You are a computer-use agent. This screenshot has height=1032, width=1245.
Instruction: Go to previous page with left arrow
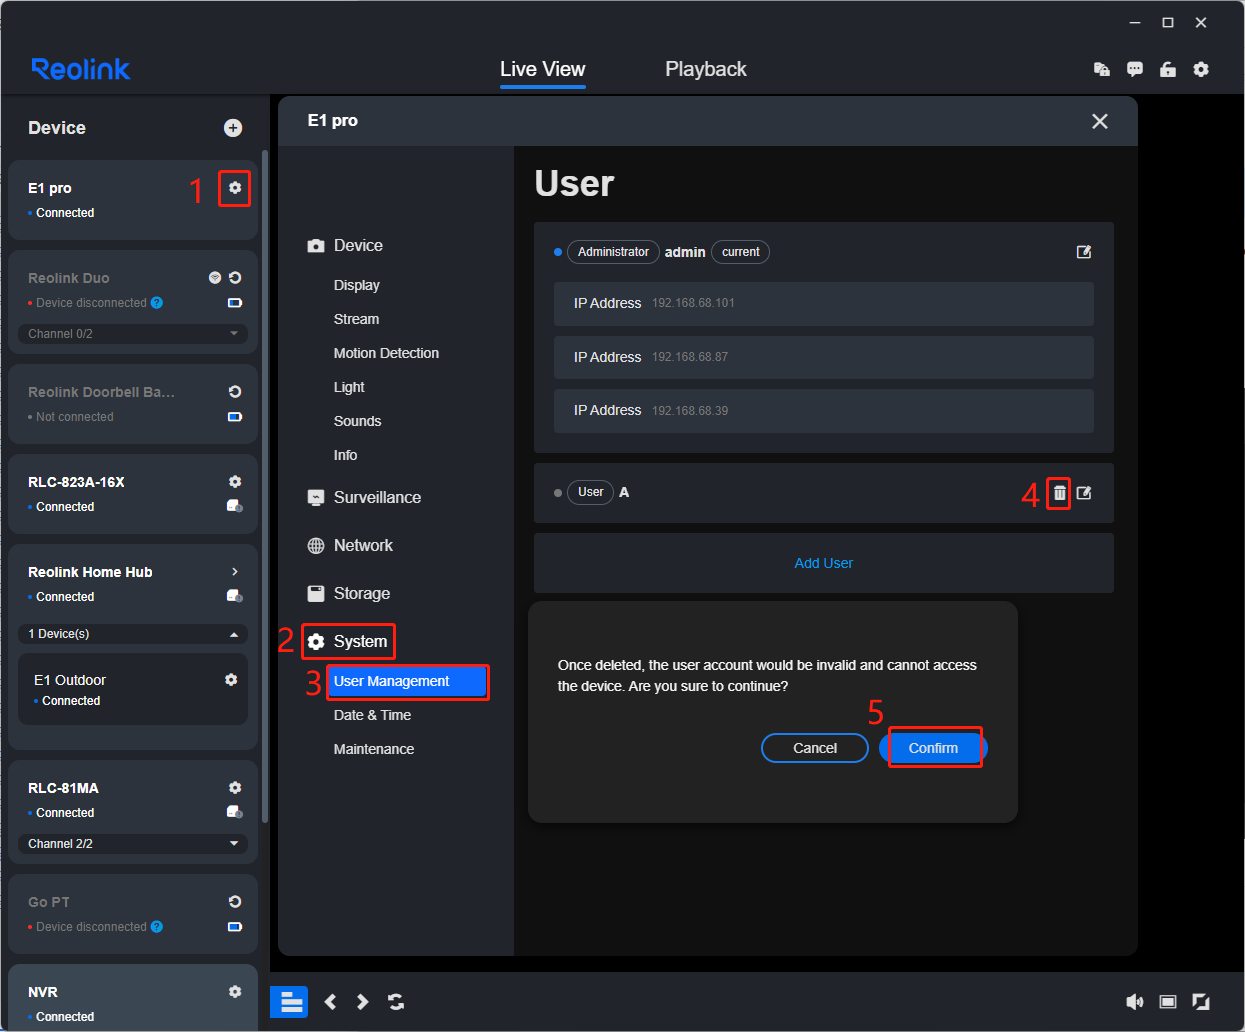click(x=331, y=1002)
